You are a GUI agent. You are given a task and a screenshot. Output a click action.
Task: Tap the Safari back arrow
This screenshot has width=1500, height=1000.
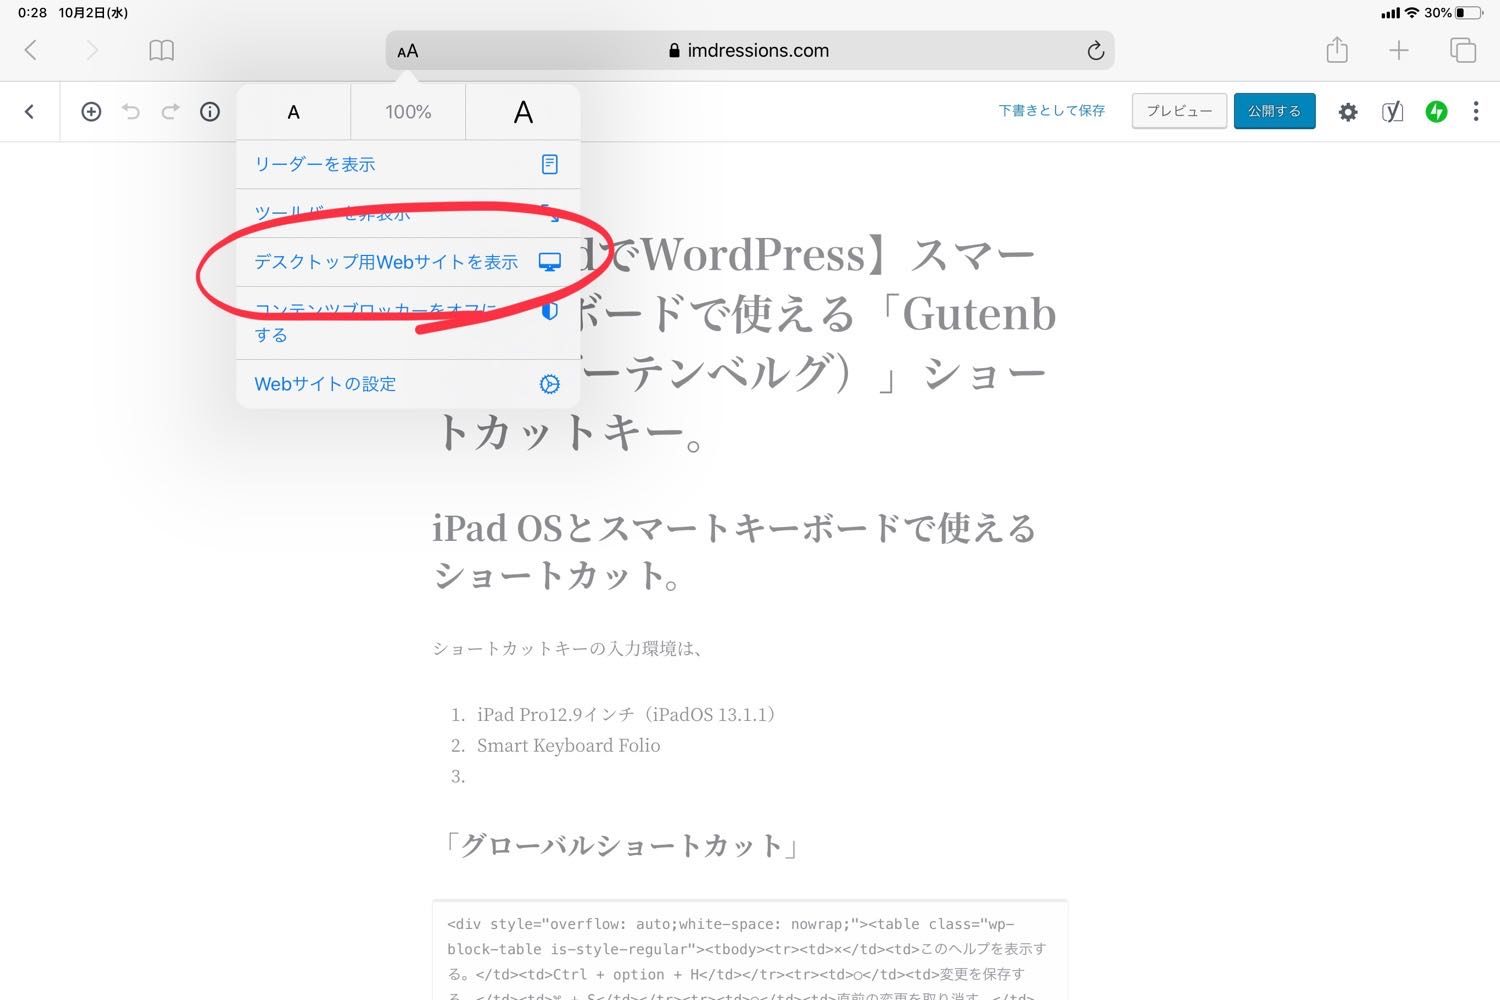pyautogui.click(x=31, y=50)
